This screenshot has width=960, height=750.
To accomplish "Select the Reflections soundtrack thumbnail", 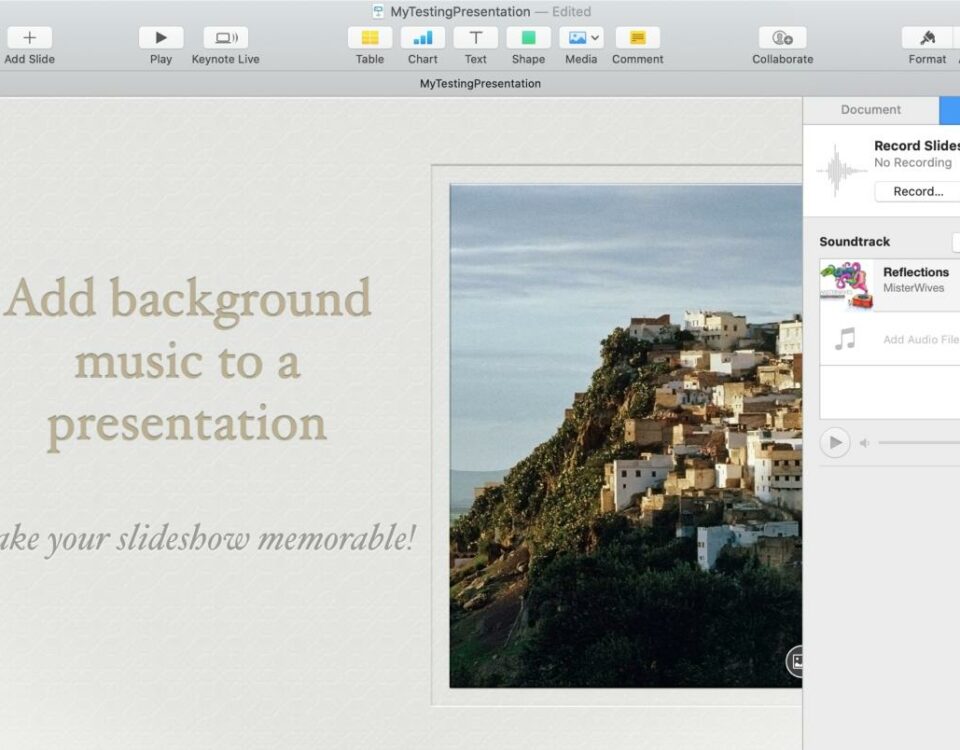I will tap(847, 286).
